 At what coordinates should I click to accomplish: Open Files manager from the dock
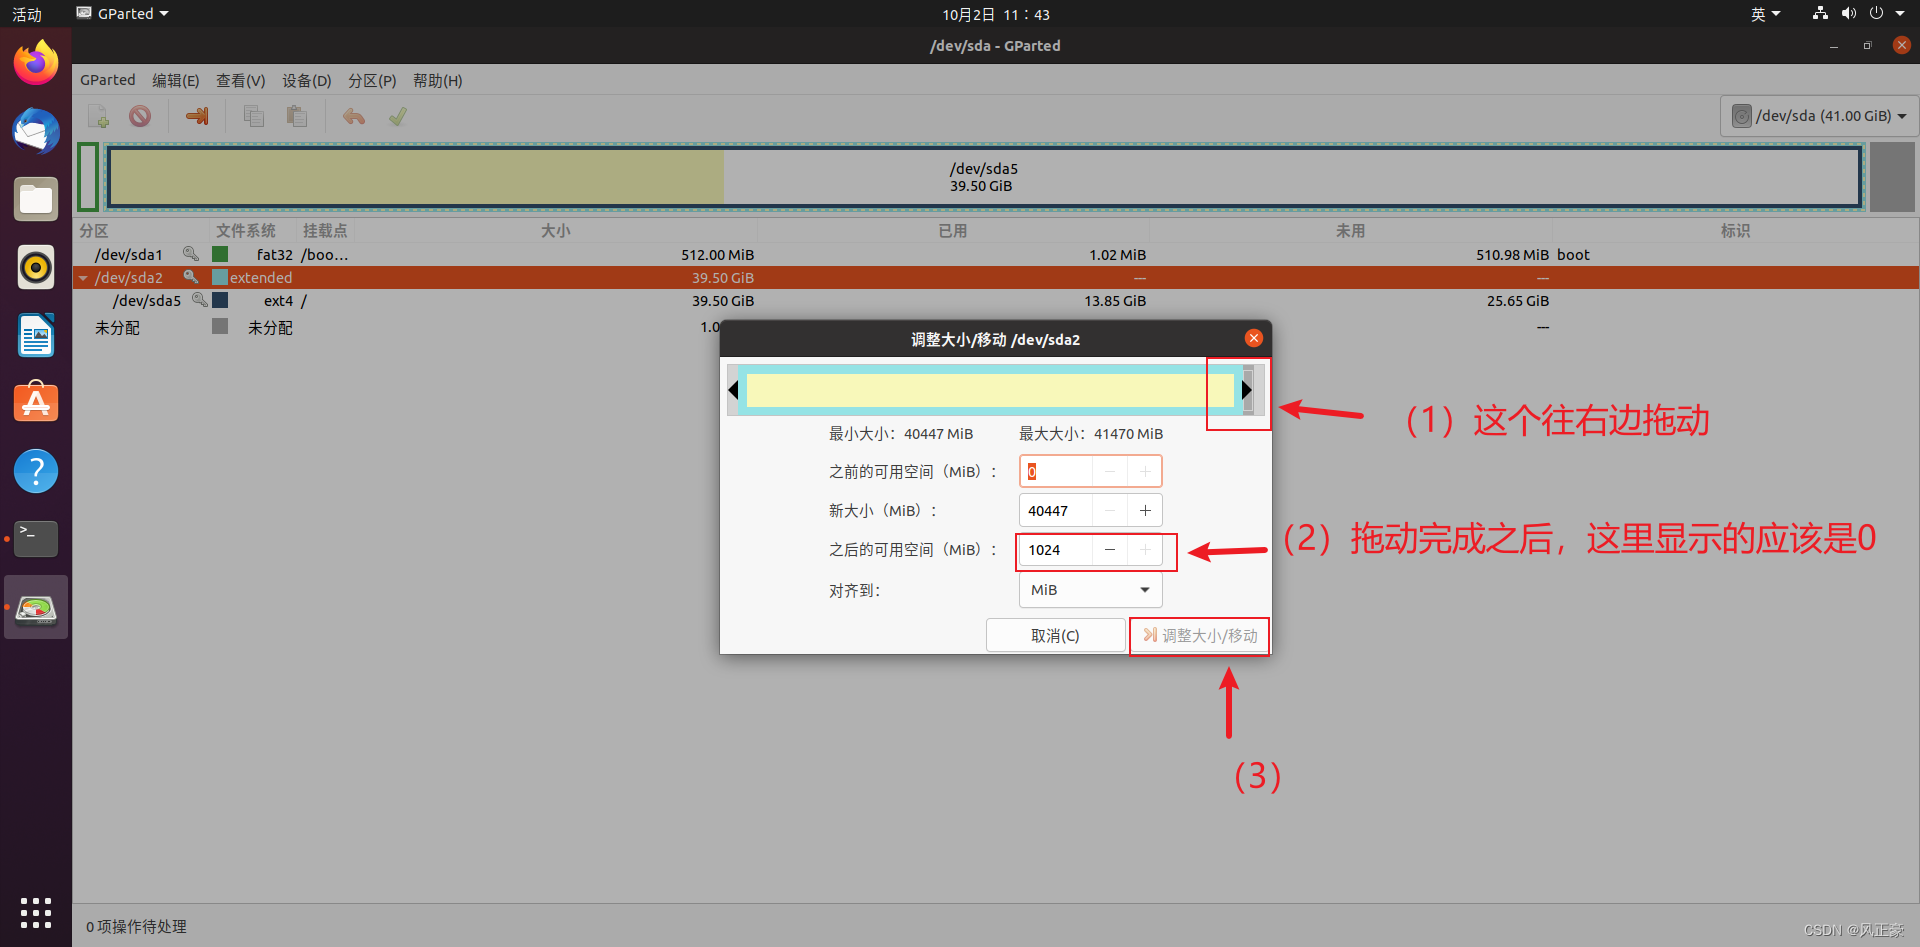pos(36,199)
